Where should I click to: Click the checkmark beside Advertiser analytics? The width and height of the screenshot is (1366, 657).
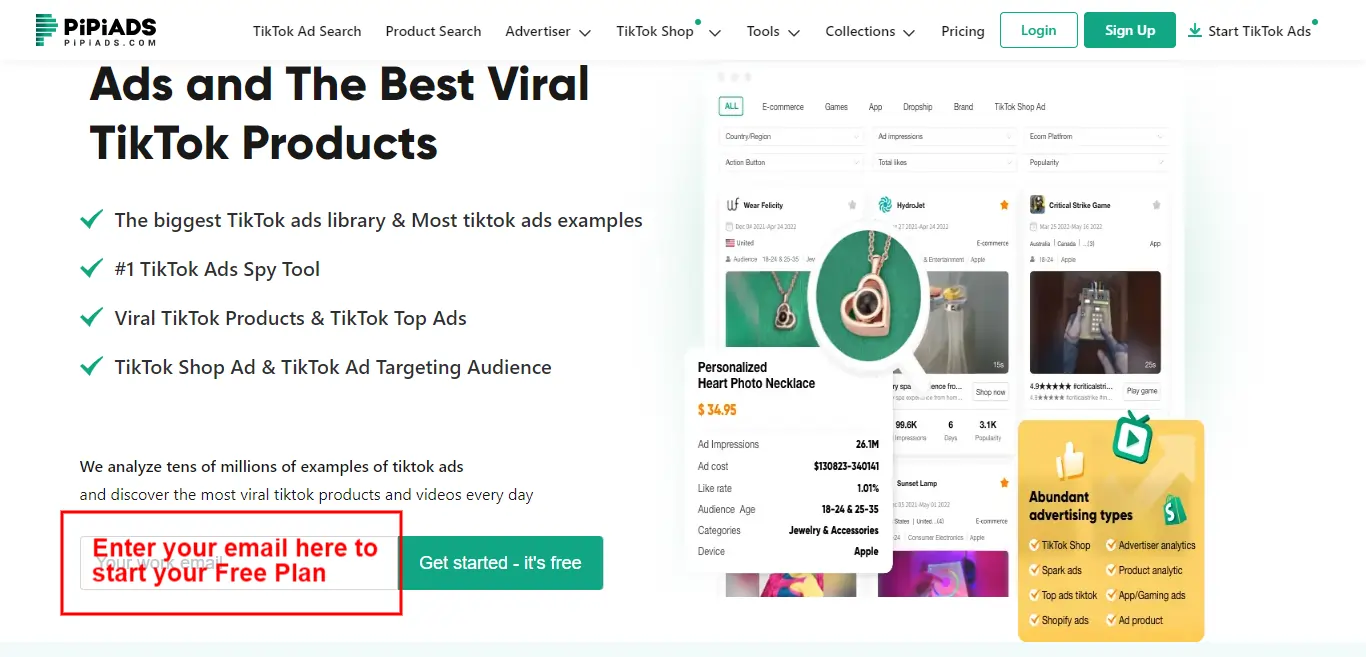pyautogui.click(x=1111, y=545)
